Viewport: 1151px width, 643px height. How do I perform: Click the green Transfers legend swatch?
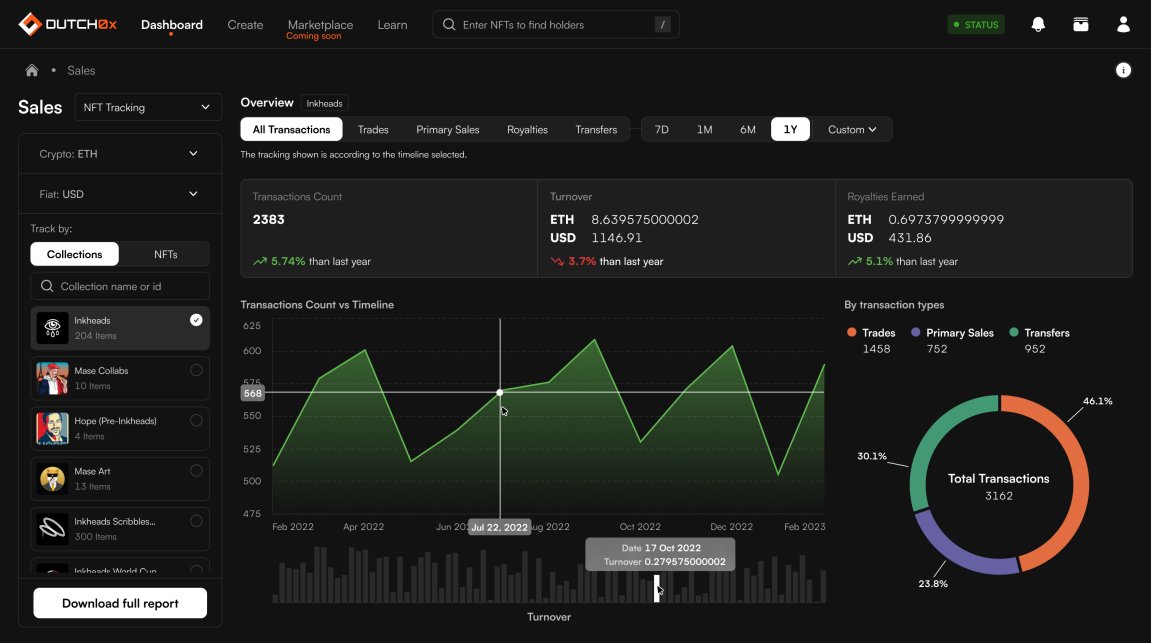tap(1014, 333)
